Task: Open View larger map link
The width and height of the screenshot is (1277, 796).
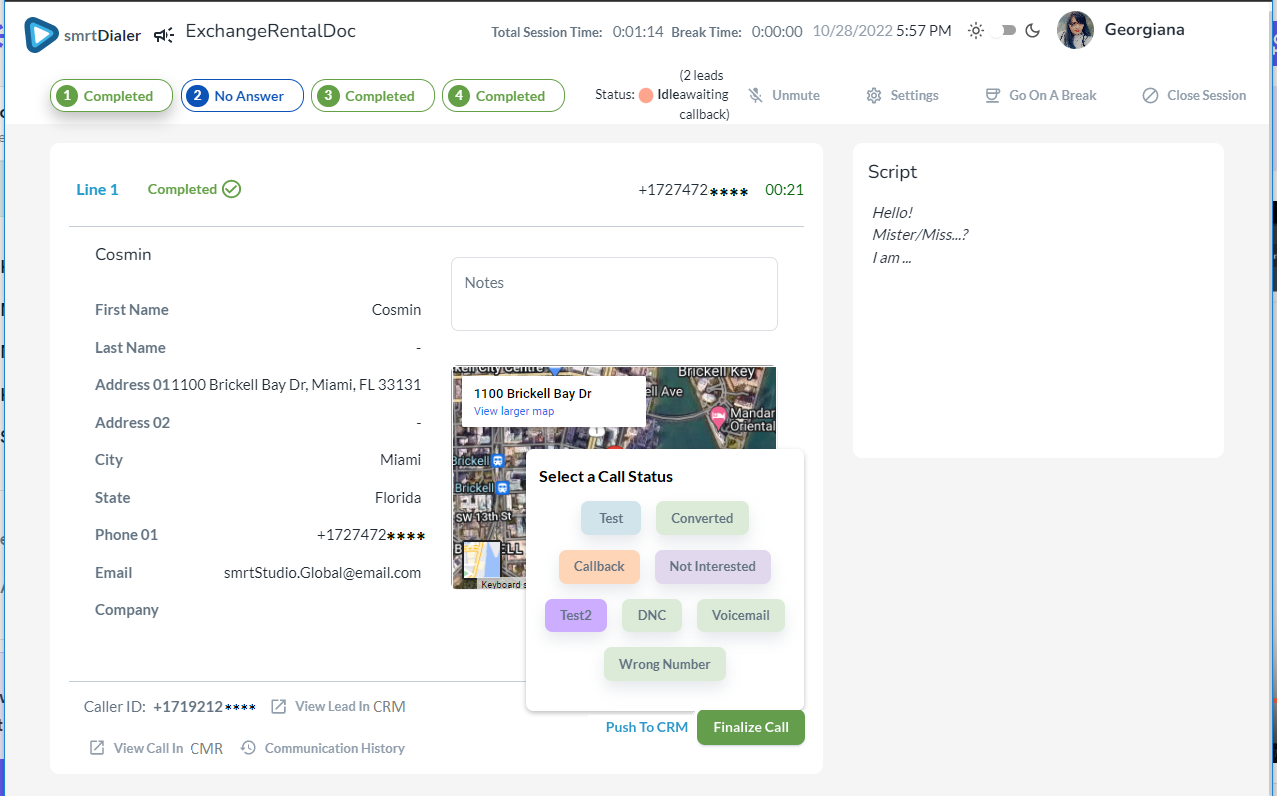Action: 514,411
